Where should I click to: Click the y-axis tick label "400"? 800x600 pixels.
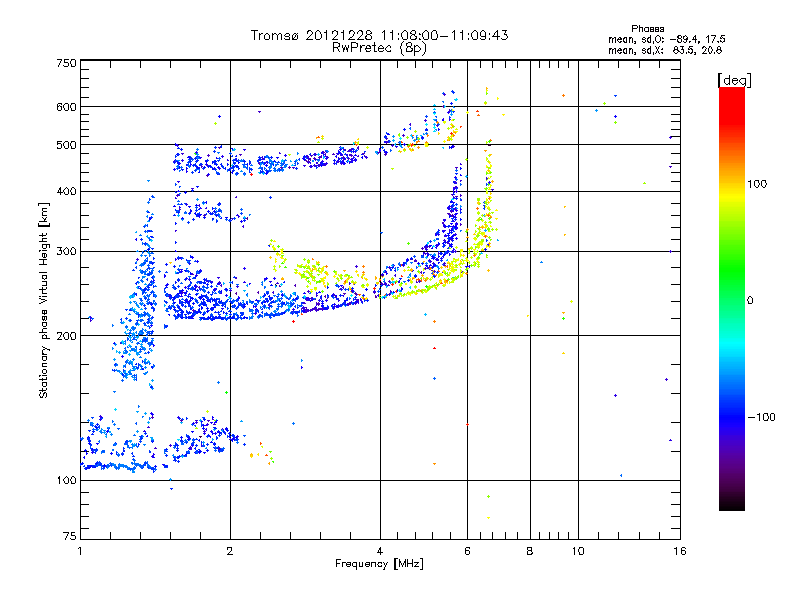pos(67,191)
